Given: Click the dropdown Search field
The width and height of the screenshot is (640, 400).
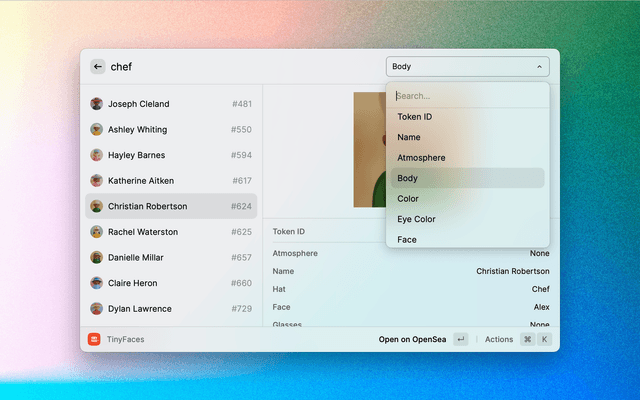Looking at the screenshot, I should click(x=467, y=96).
